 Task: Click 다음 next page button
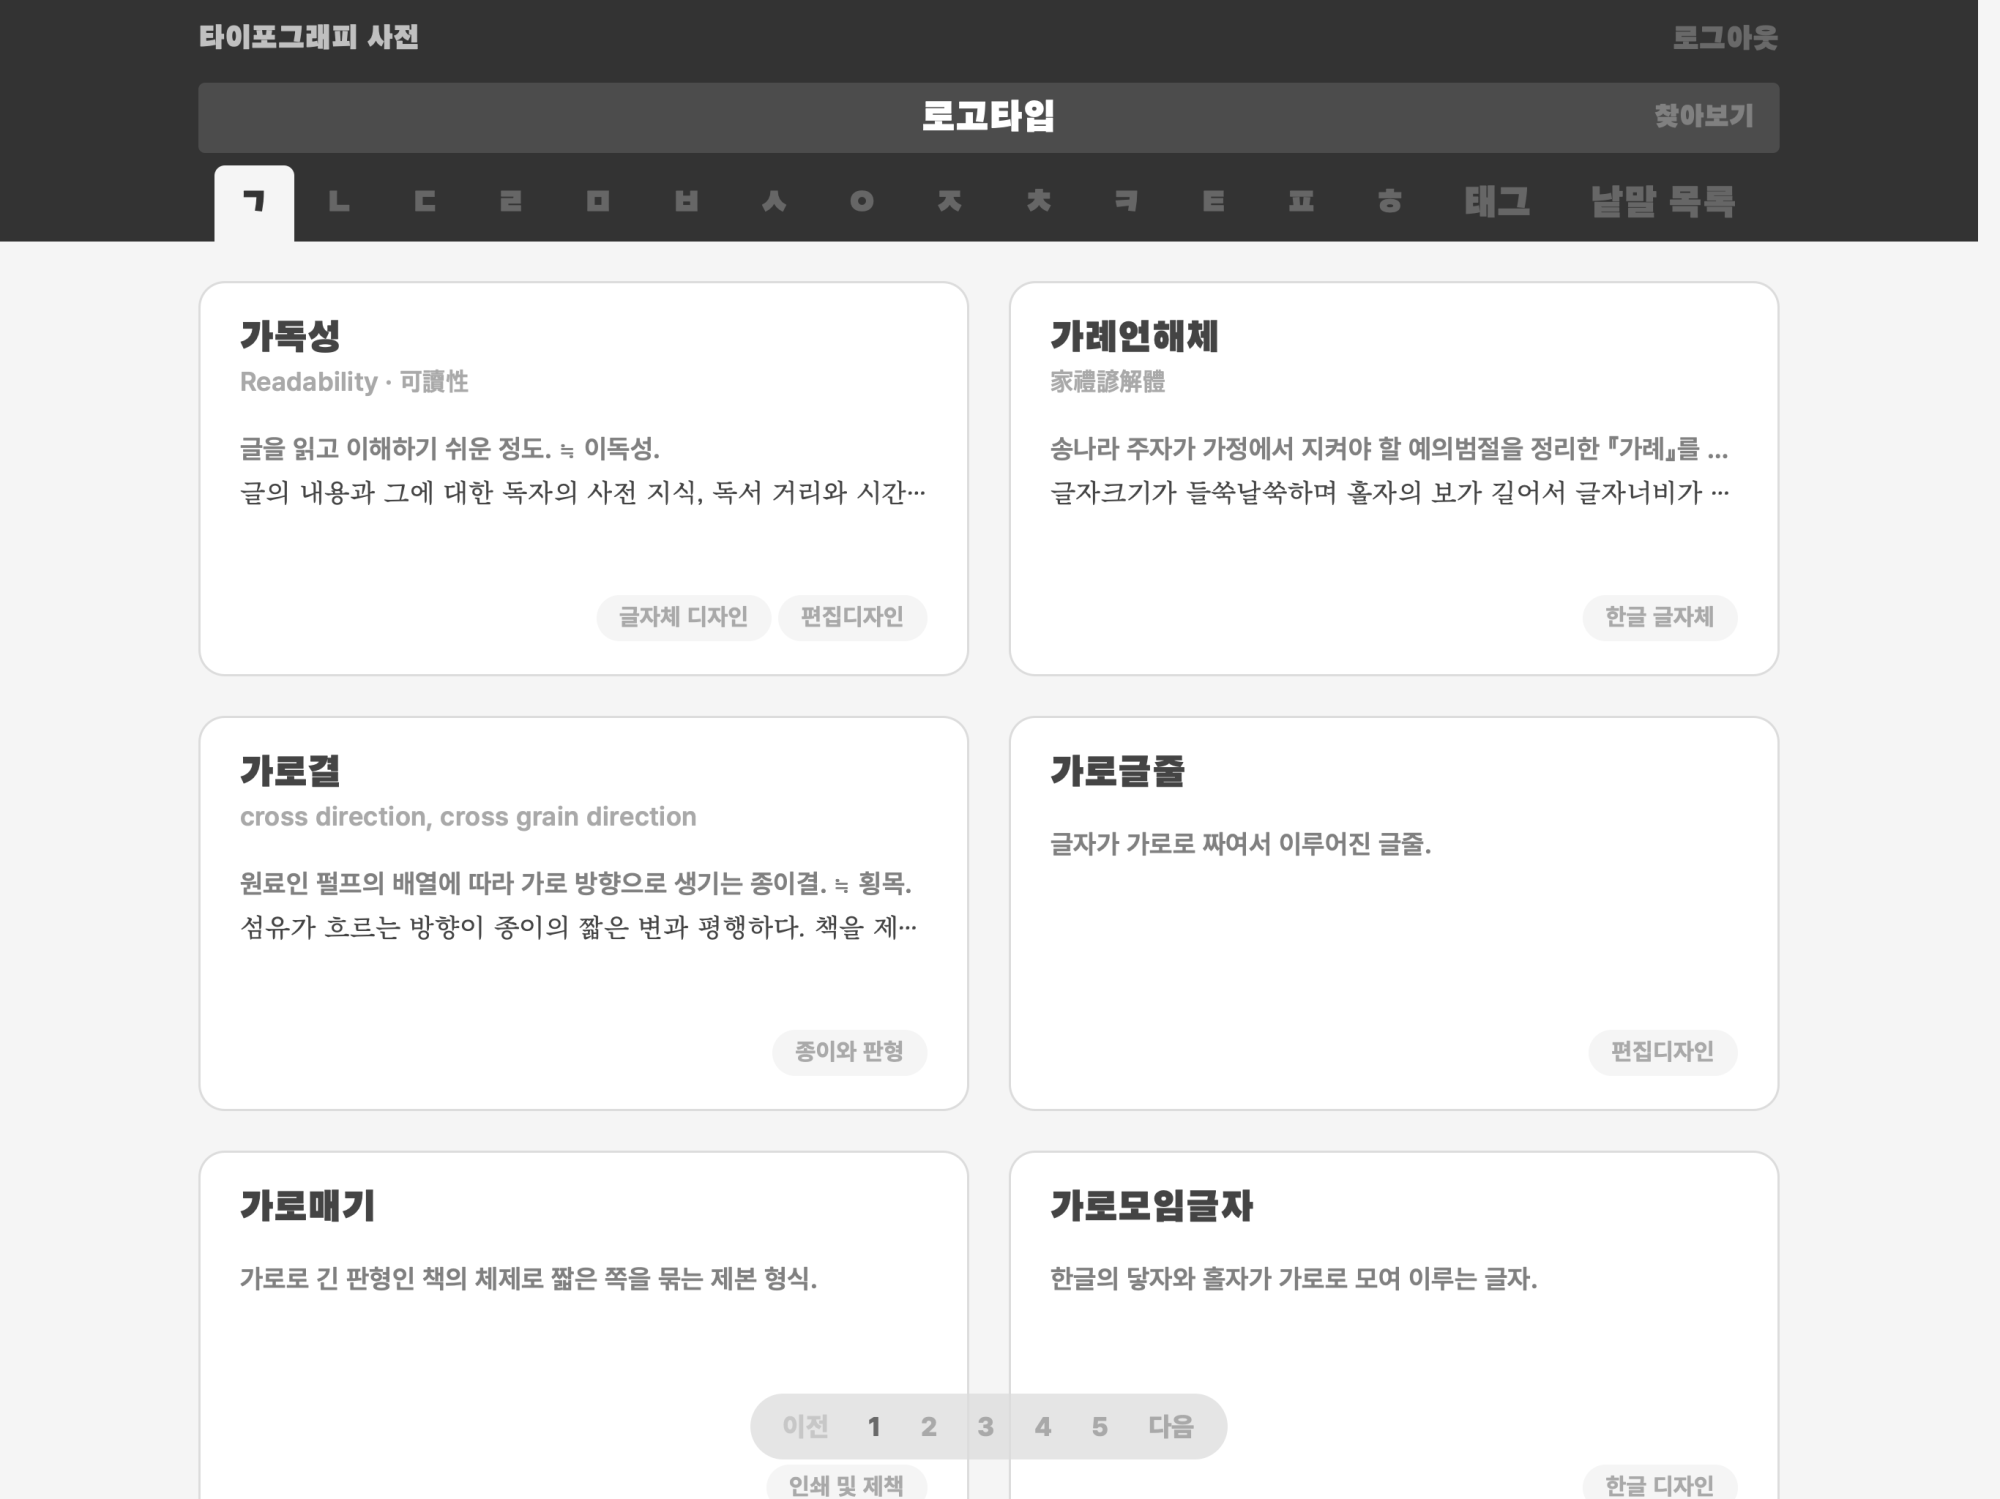(x=1170, y=1427)
